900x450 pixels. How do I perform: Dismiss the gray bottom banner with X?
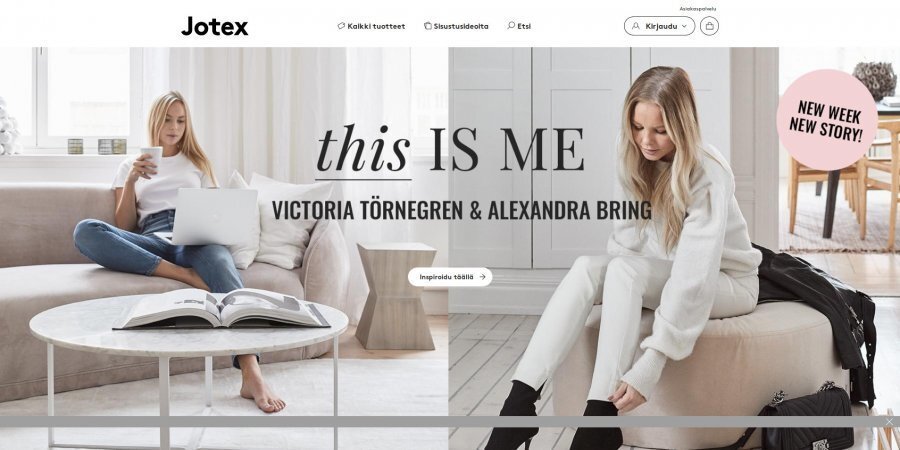889,422
